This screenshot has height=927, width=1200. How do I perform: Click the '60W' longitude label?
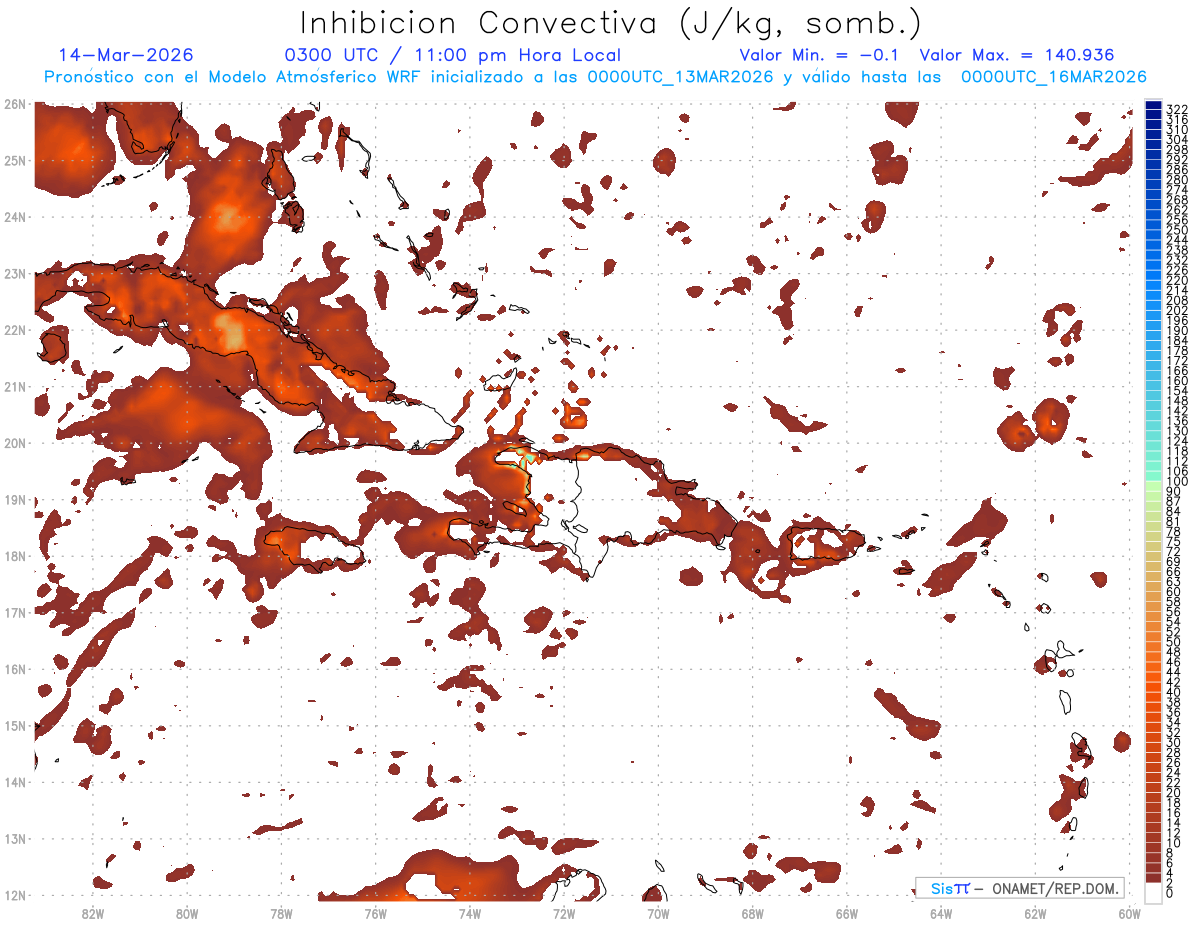[x=1129, y=912]
